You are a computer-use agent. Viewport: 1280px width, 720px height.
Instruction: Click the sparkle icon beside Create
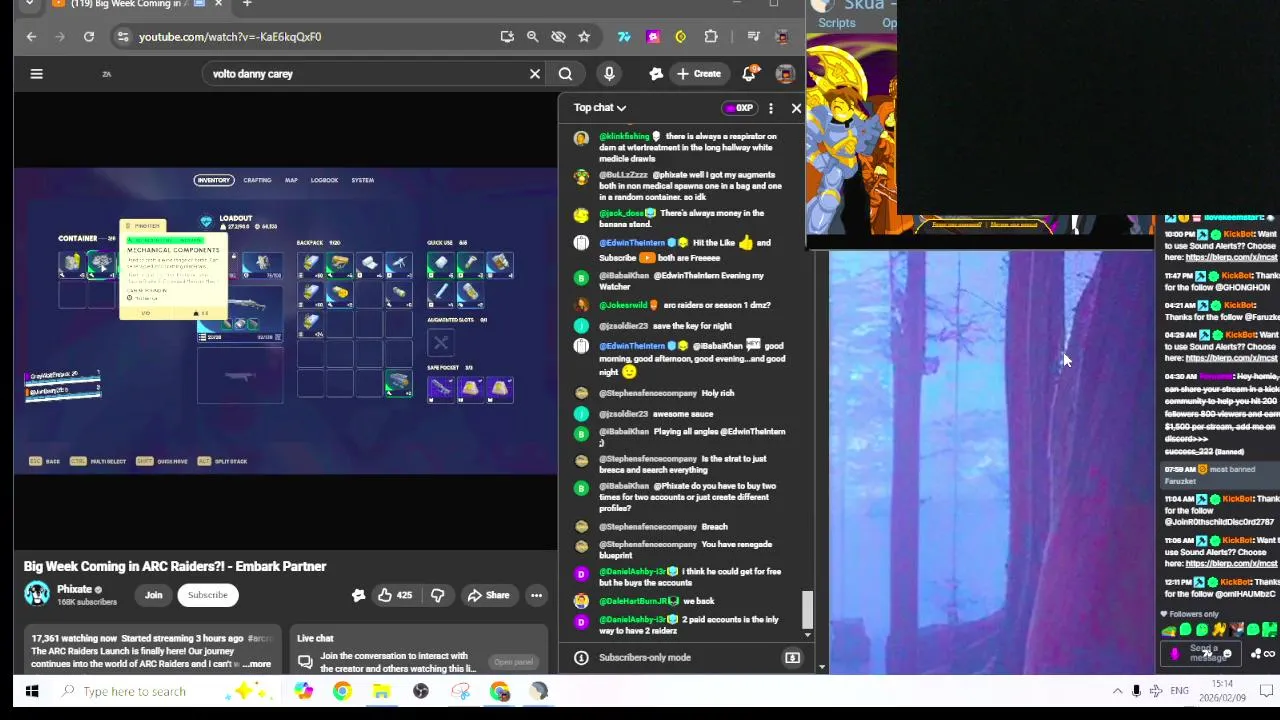click(656, 73)
